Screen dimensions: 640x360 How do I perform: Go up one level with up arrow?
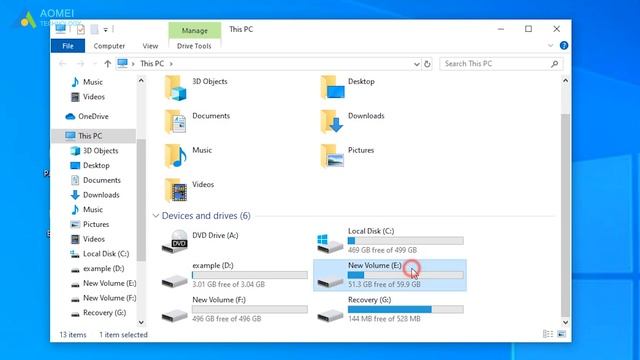(x=107, y=64)
